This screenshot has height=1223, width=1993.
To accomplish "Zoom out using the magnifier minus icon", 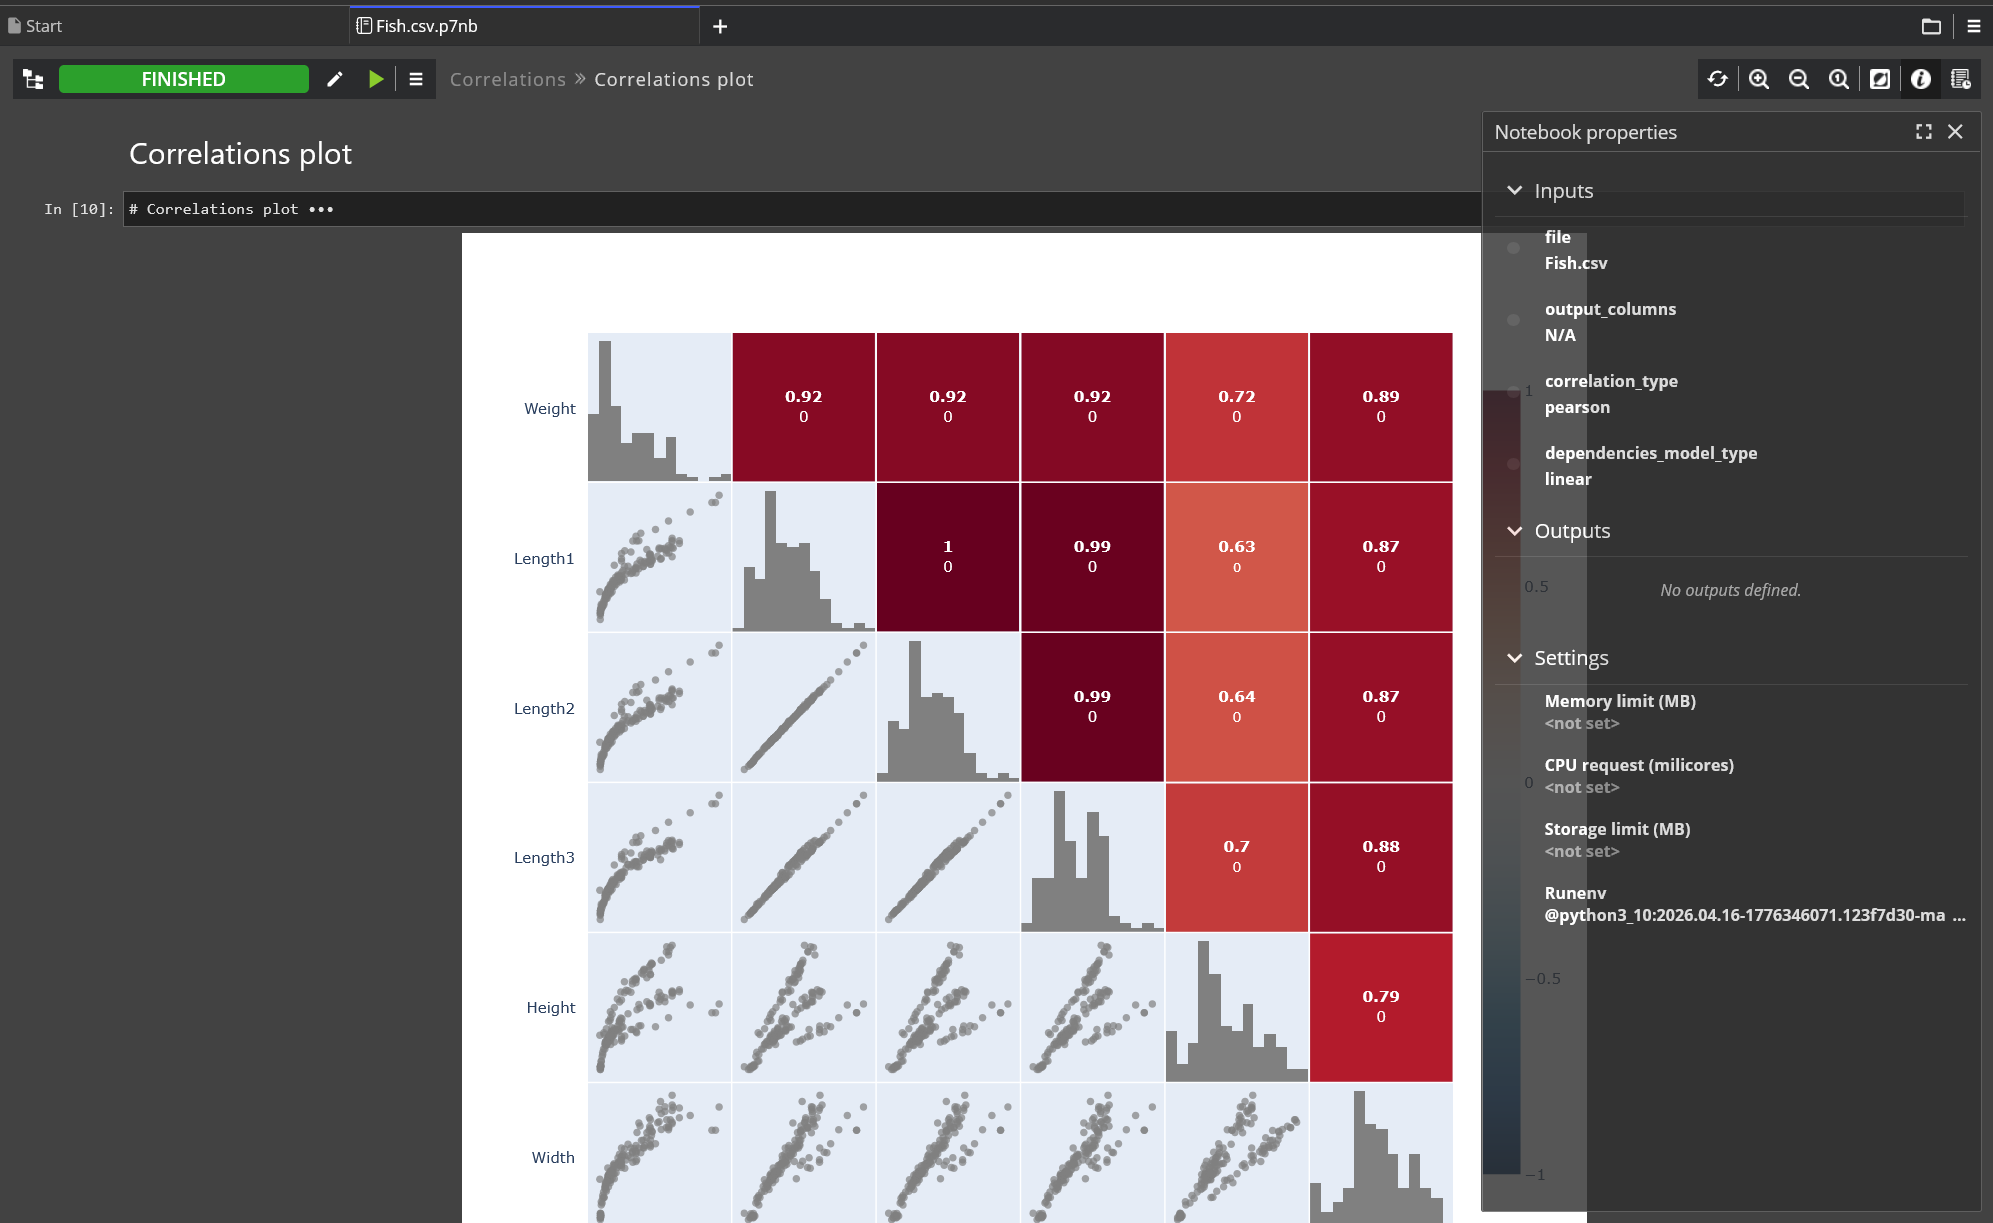I will coord(1799,79).
